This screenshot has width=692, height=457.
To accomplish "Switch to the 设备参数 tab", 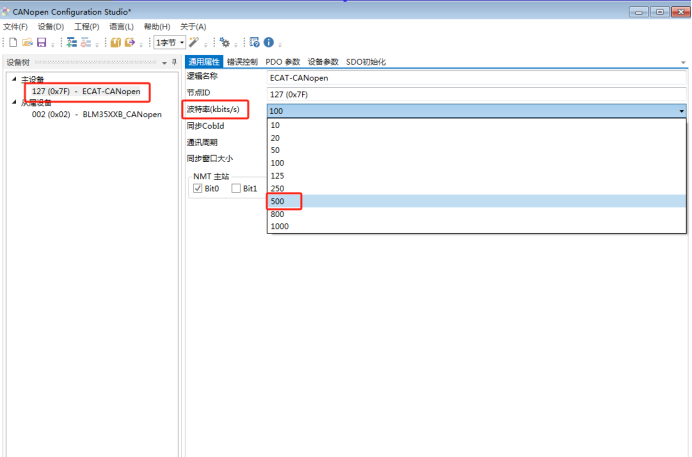I will [323, 62].
